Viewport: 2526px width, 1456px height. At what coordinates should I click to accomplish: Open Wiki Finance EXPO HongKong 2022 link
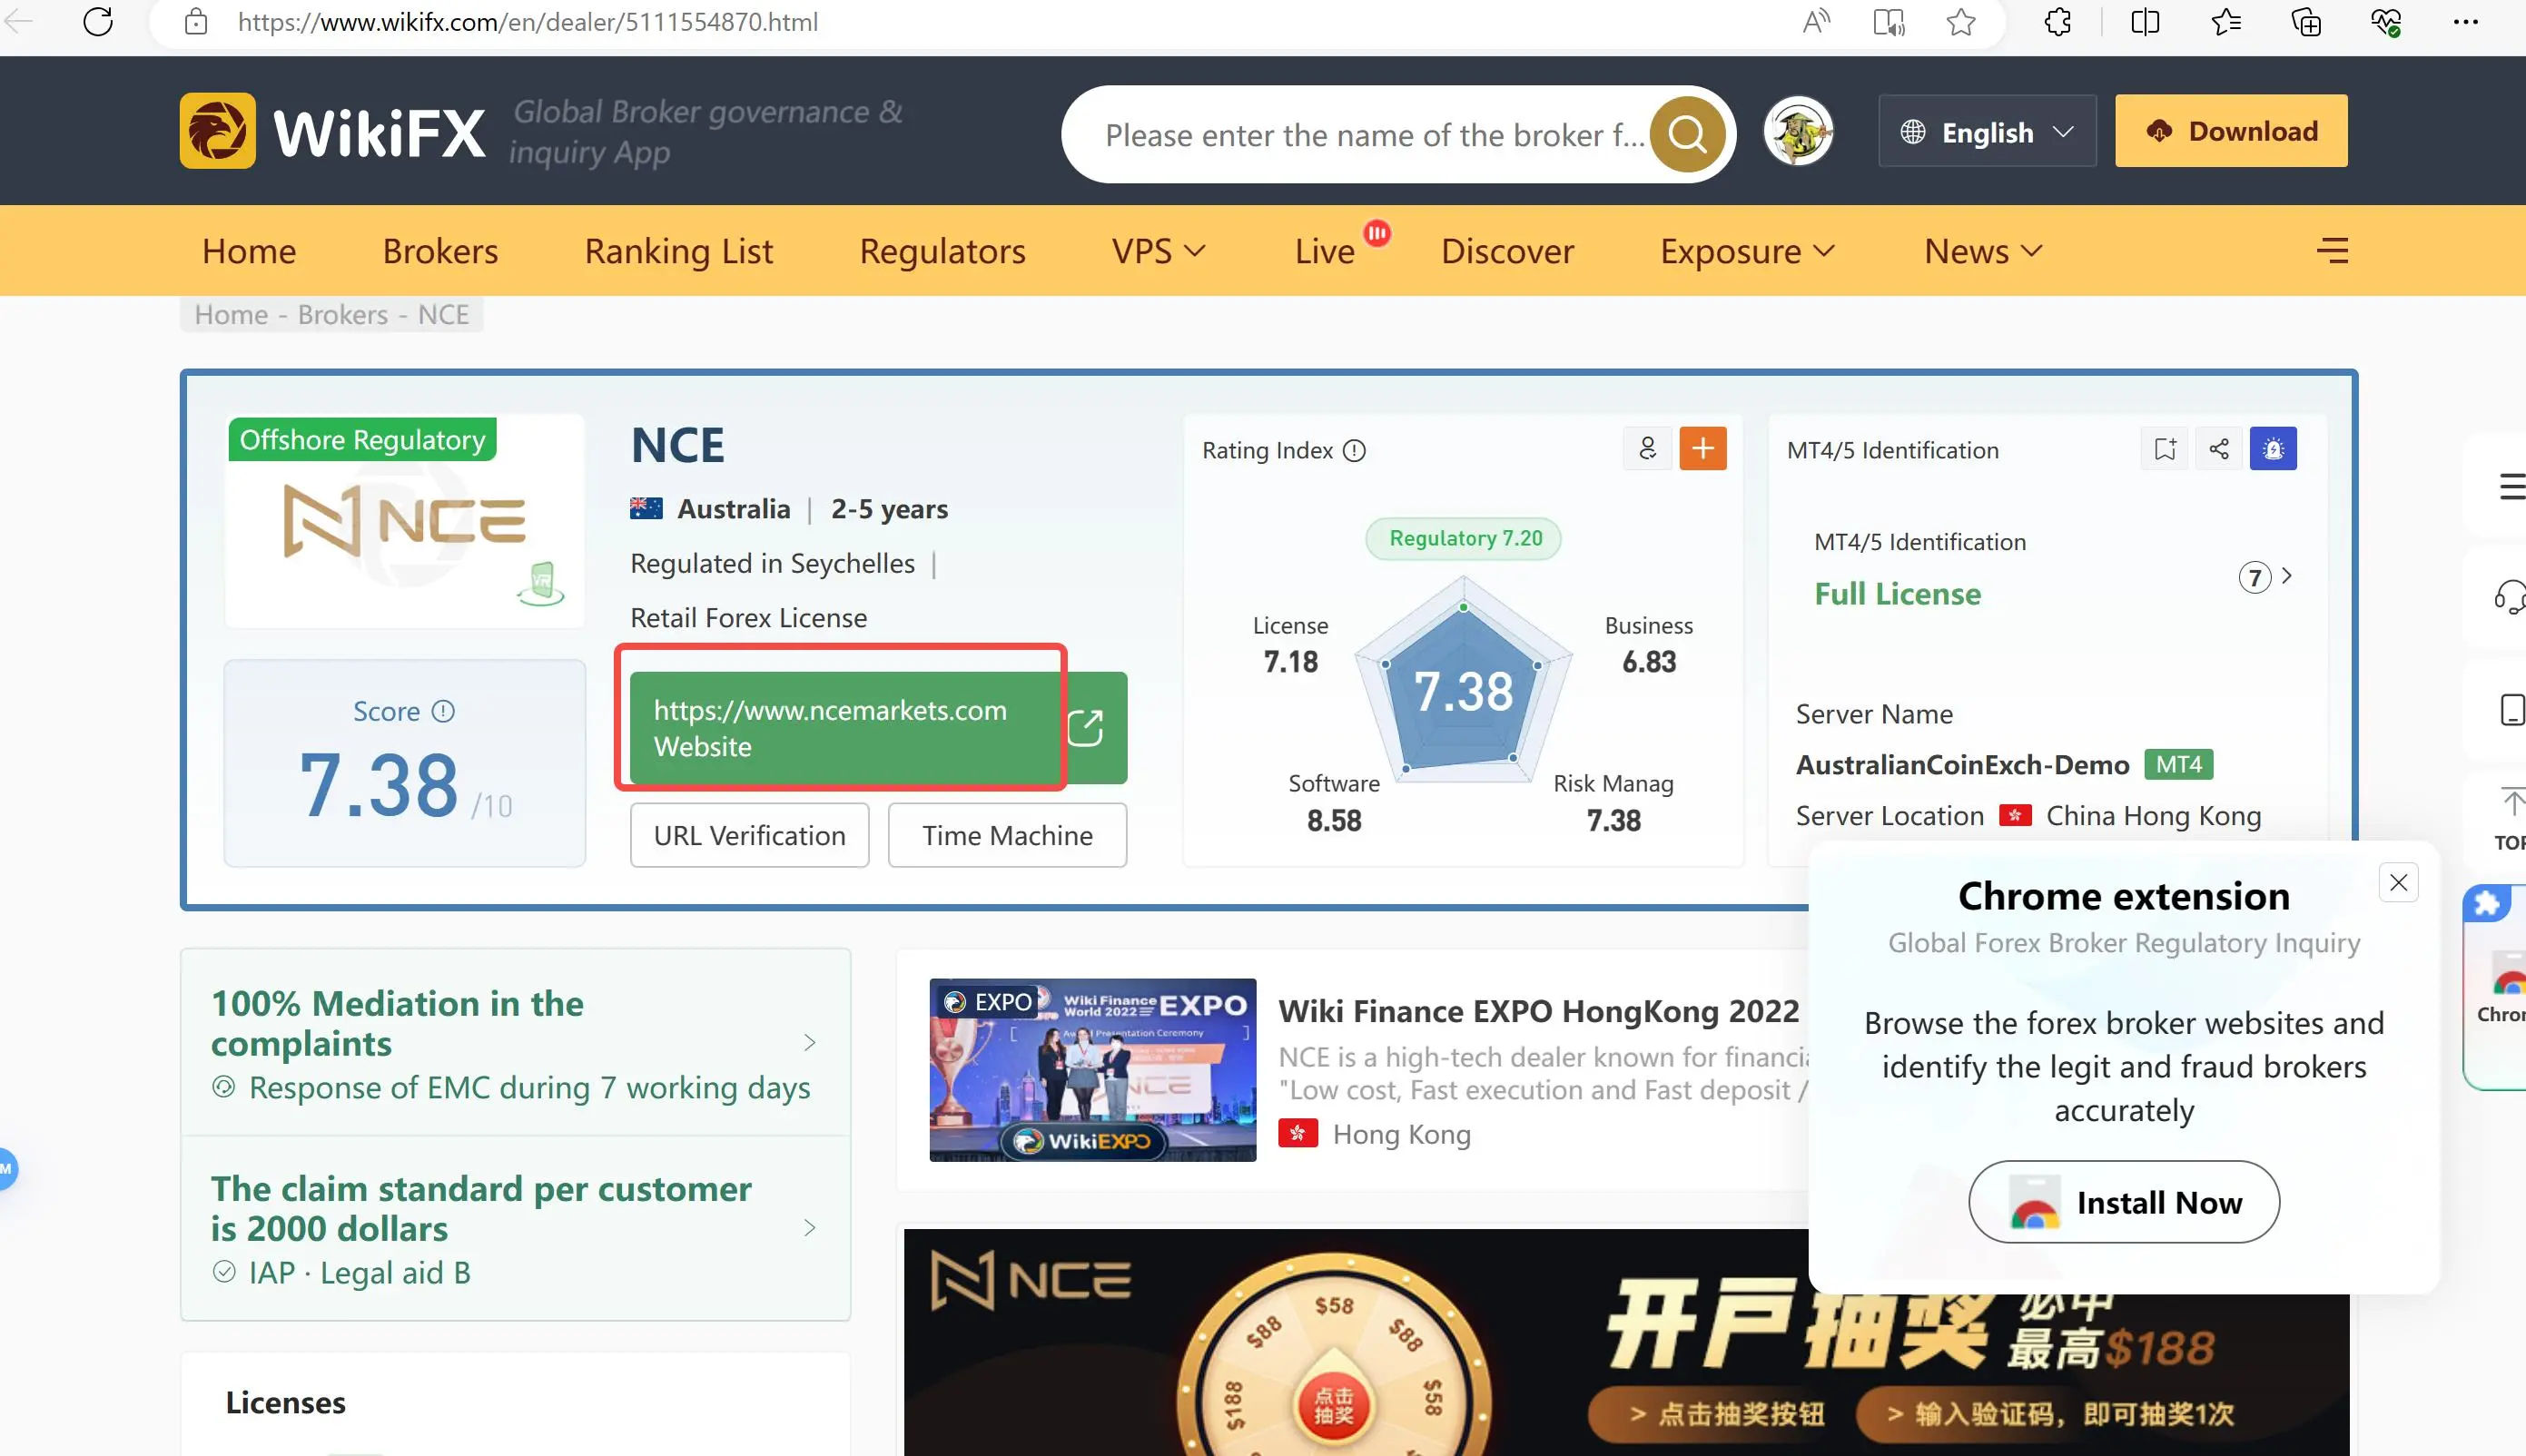(x=1538, y=1011)
